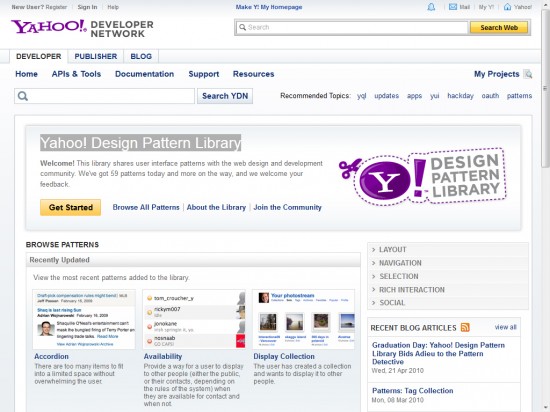Open Graduation Day blog article
Screen dimensions: 550x412
(x=438, y=353)
